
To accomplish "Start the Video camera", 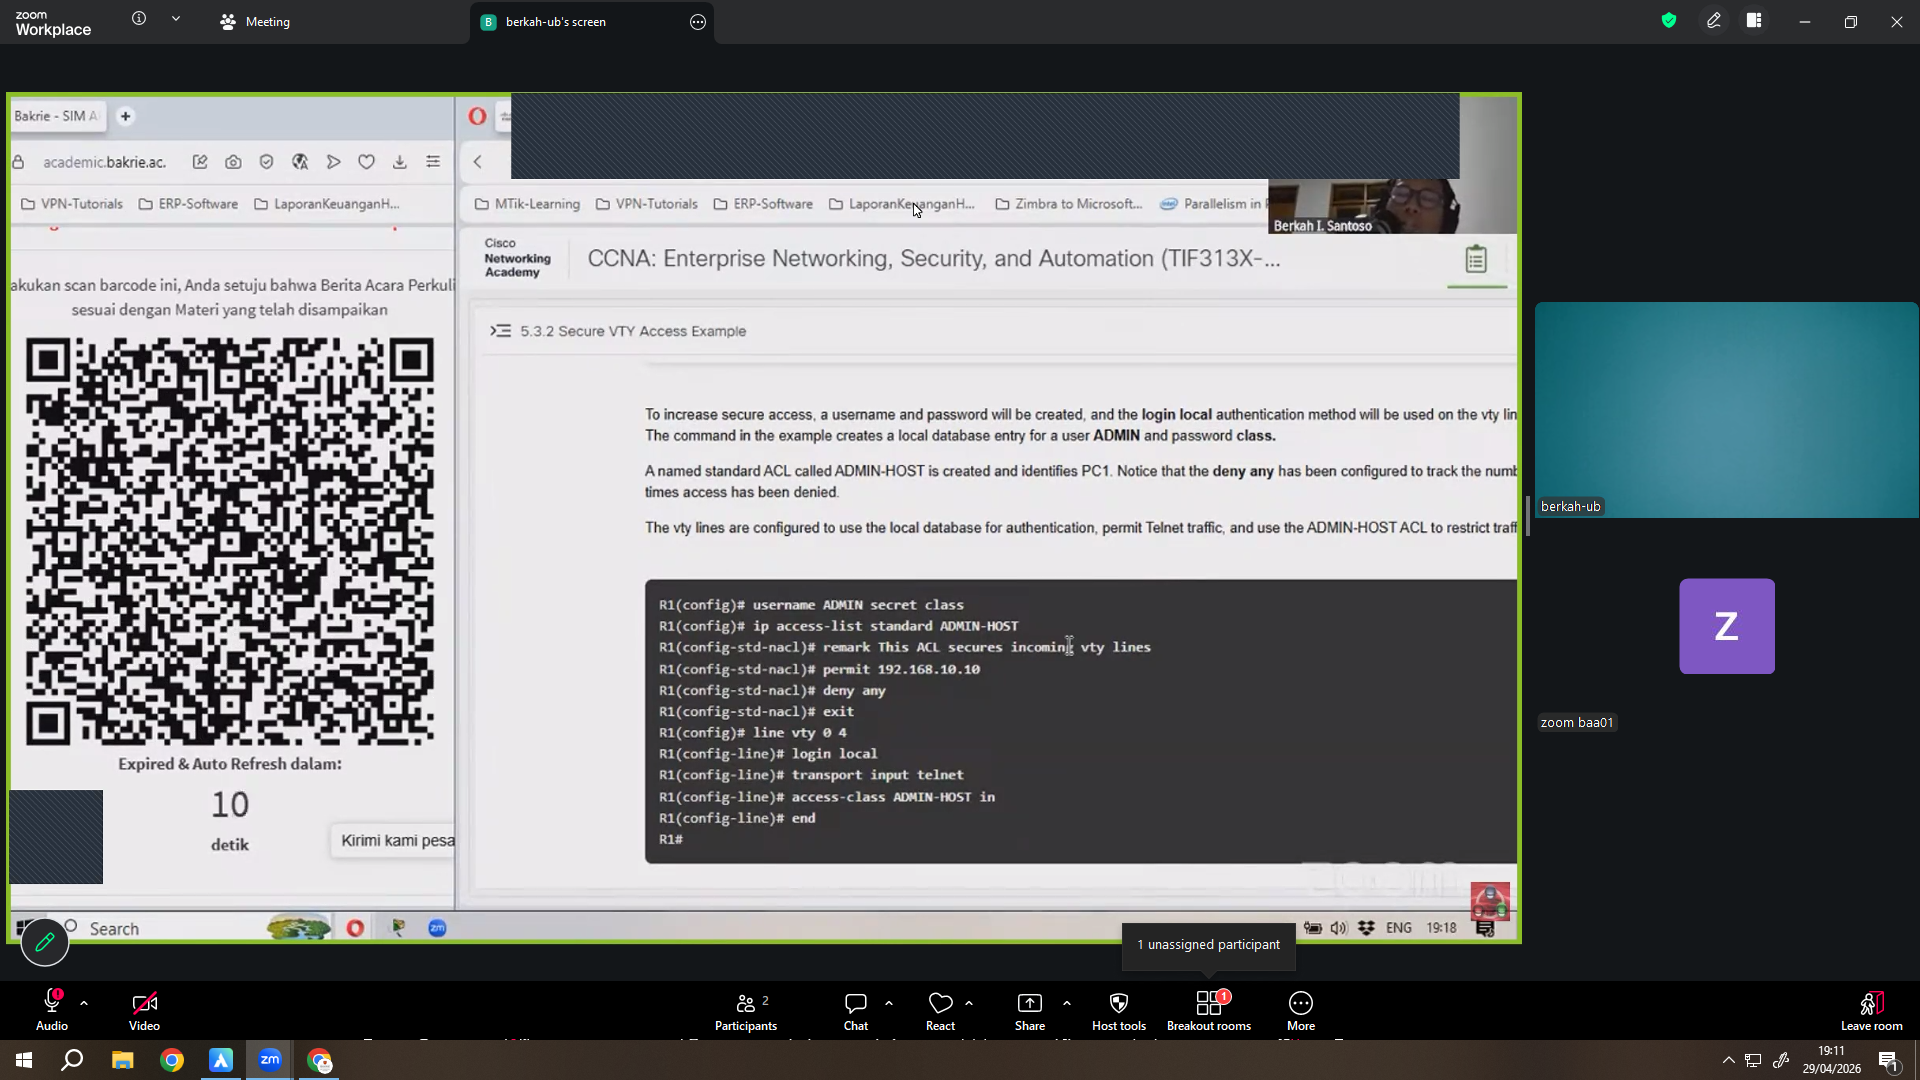I will click(144, 1011).
